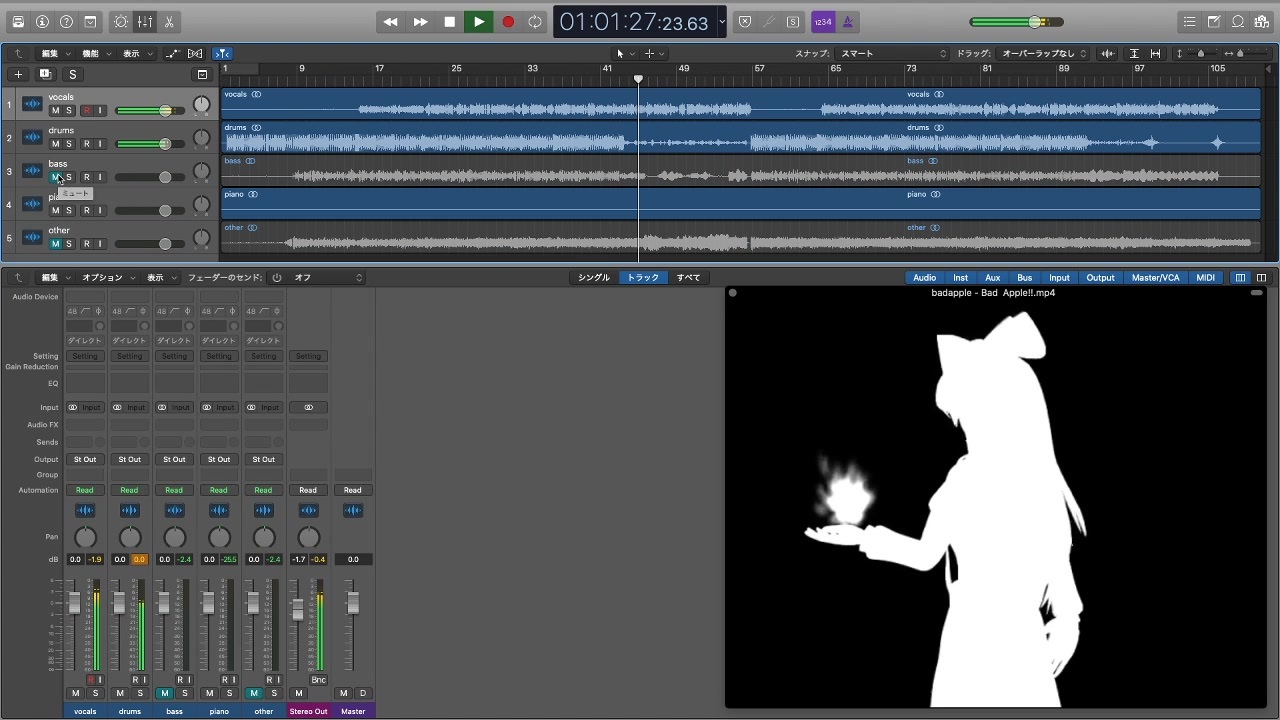Open the Media Browser icon
Screen dimensions: 1280x720
1262,22
